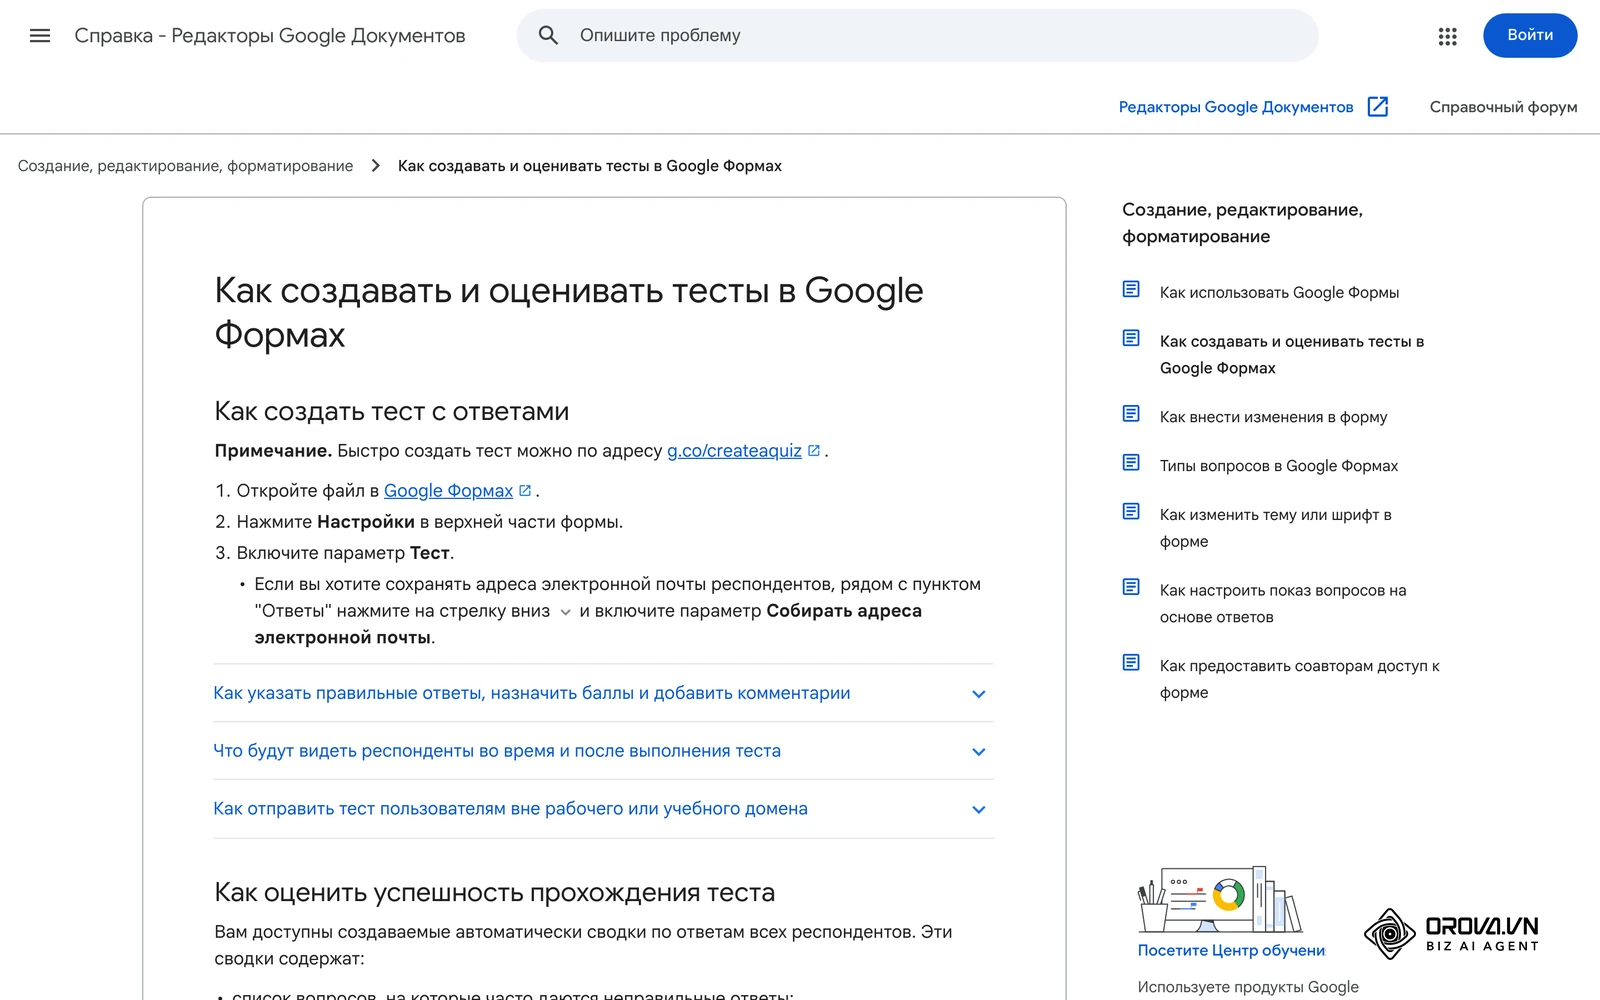Click document icon beside Как внести изменения в форму
1600x1000 pixels.
1131,414
